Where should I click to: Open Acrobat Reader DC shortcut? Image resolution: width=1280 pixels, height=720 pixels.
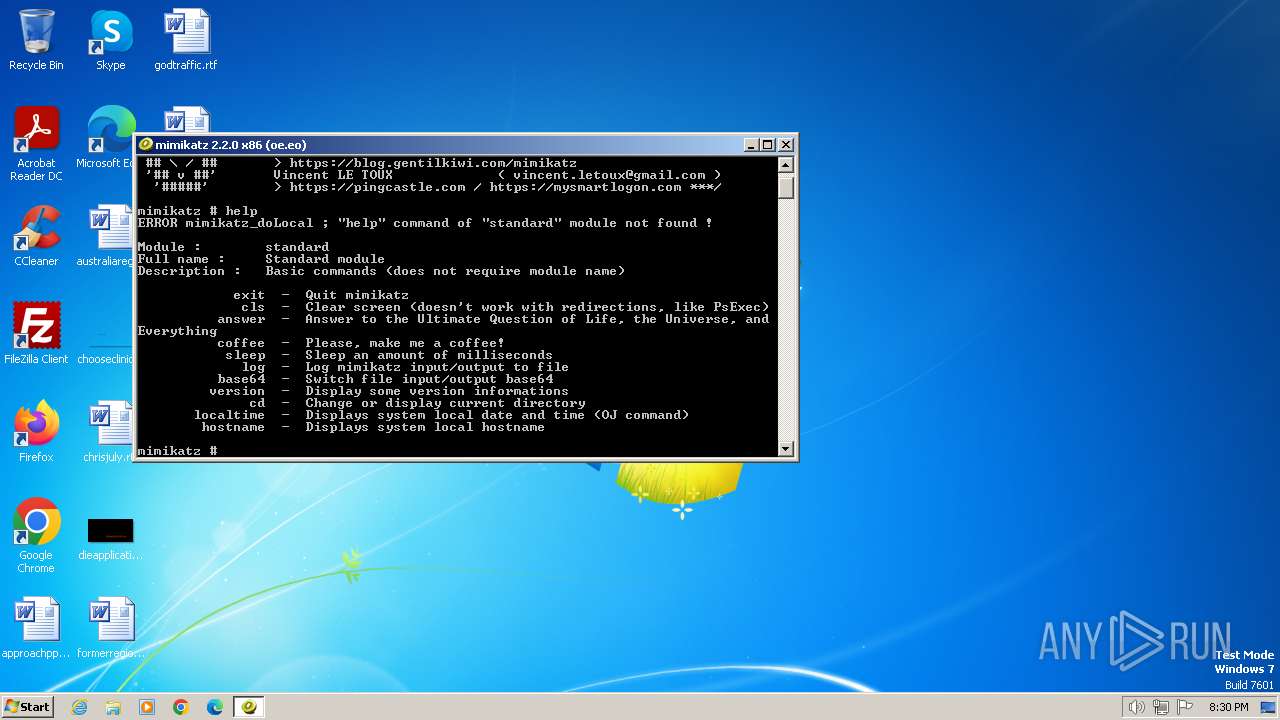36,144
